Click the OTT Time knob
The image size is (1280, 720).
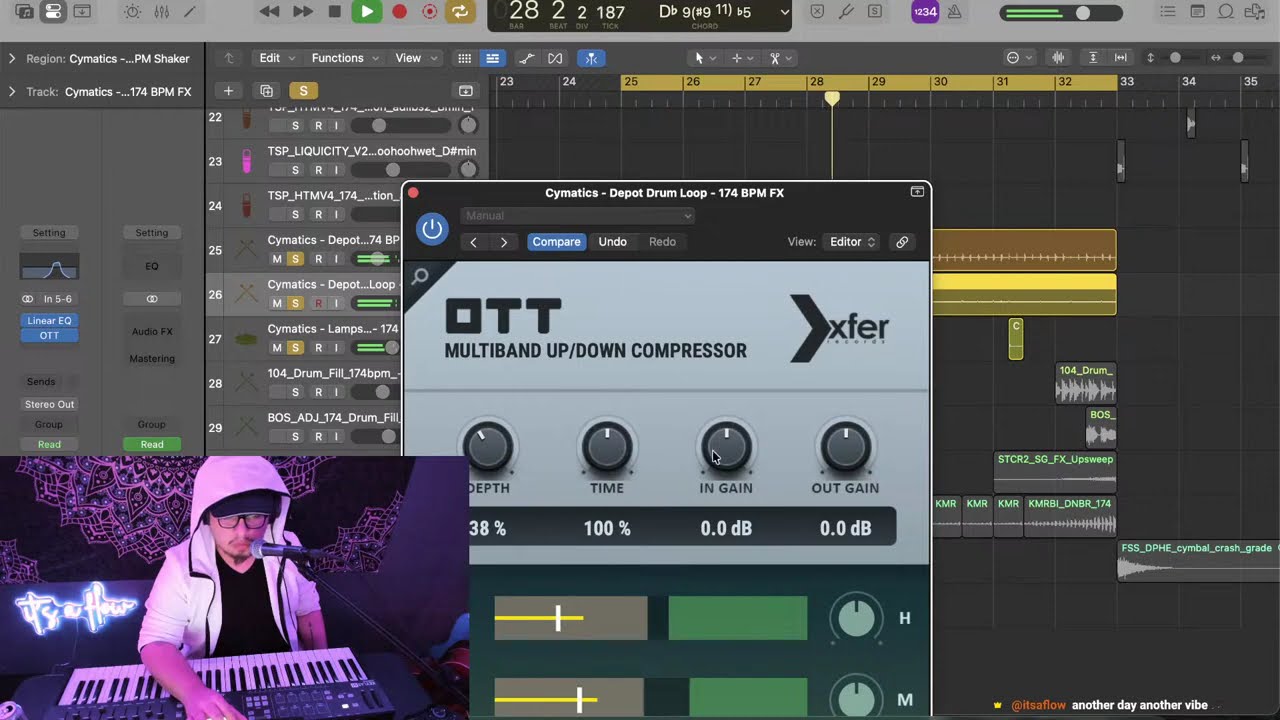607,448
